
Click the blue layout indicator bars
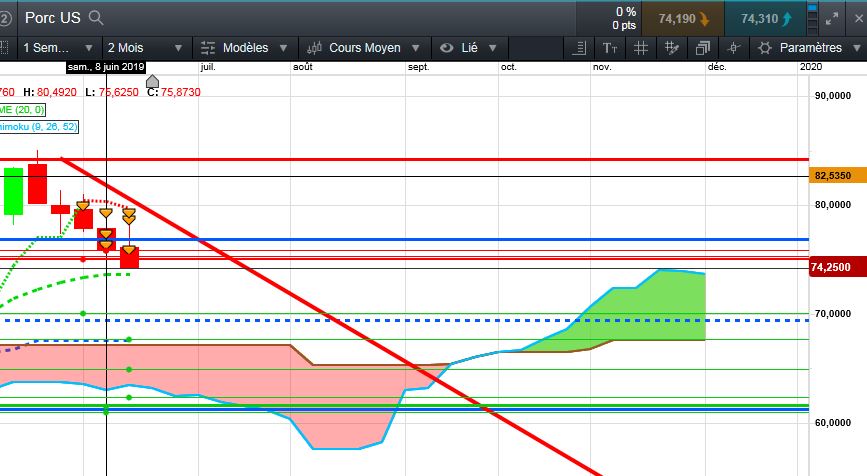(x=812, y=19)
